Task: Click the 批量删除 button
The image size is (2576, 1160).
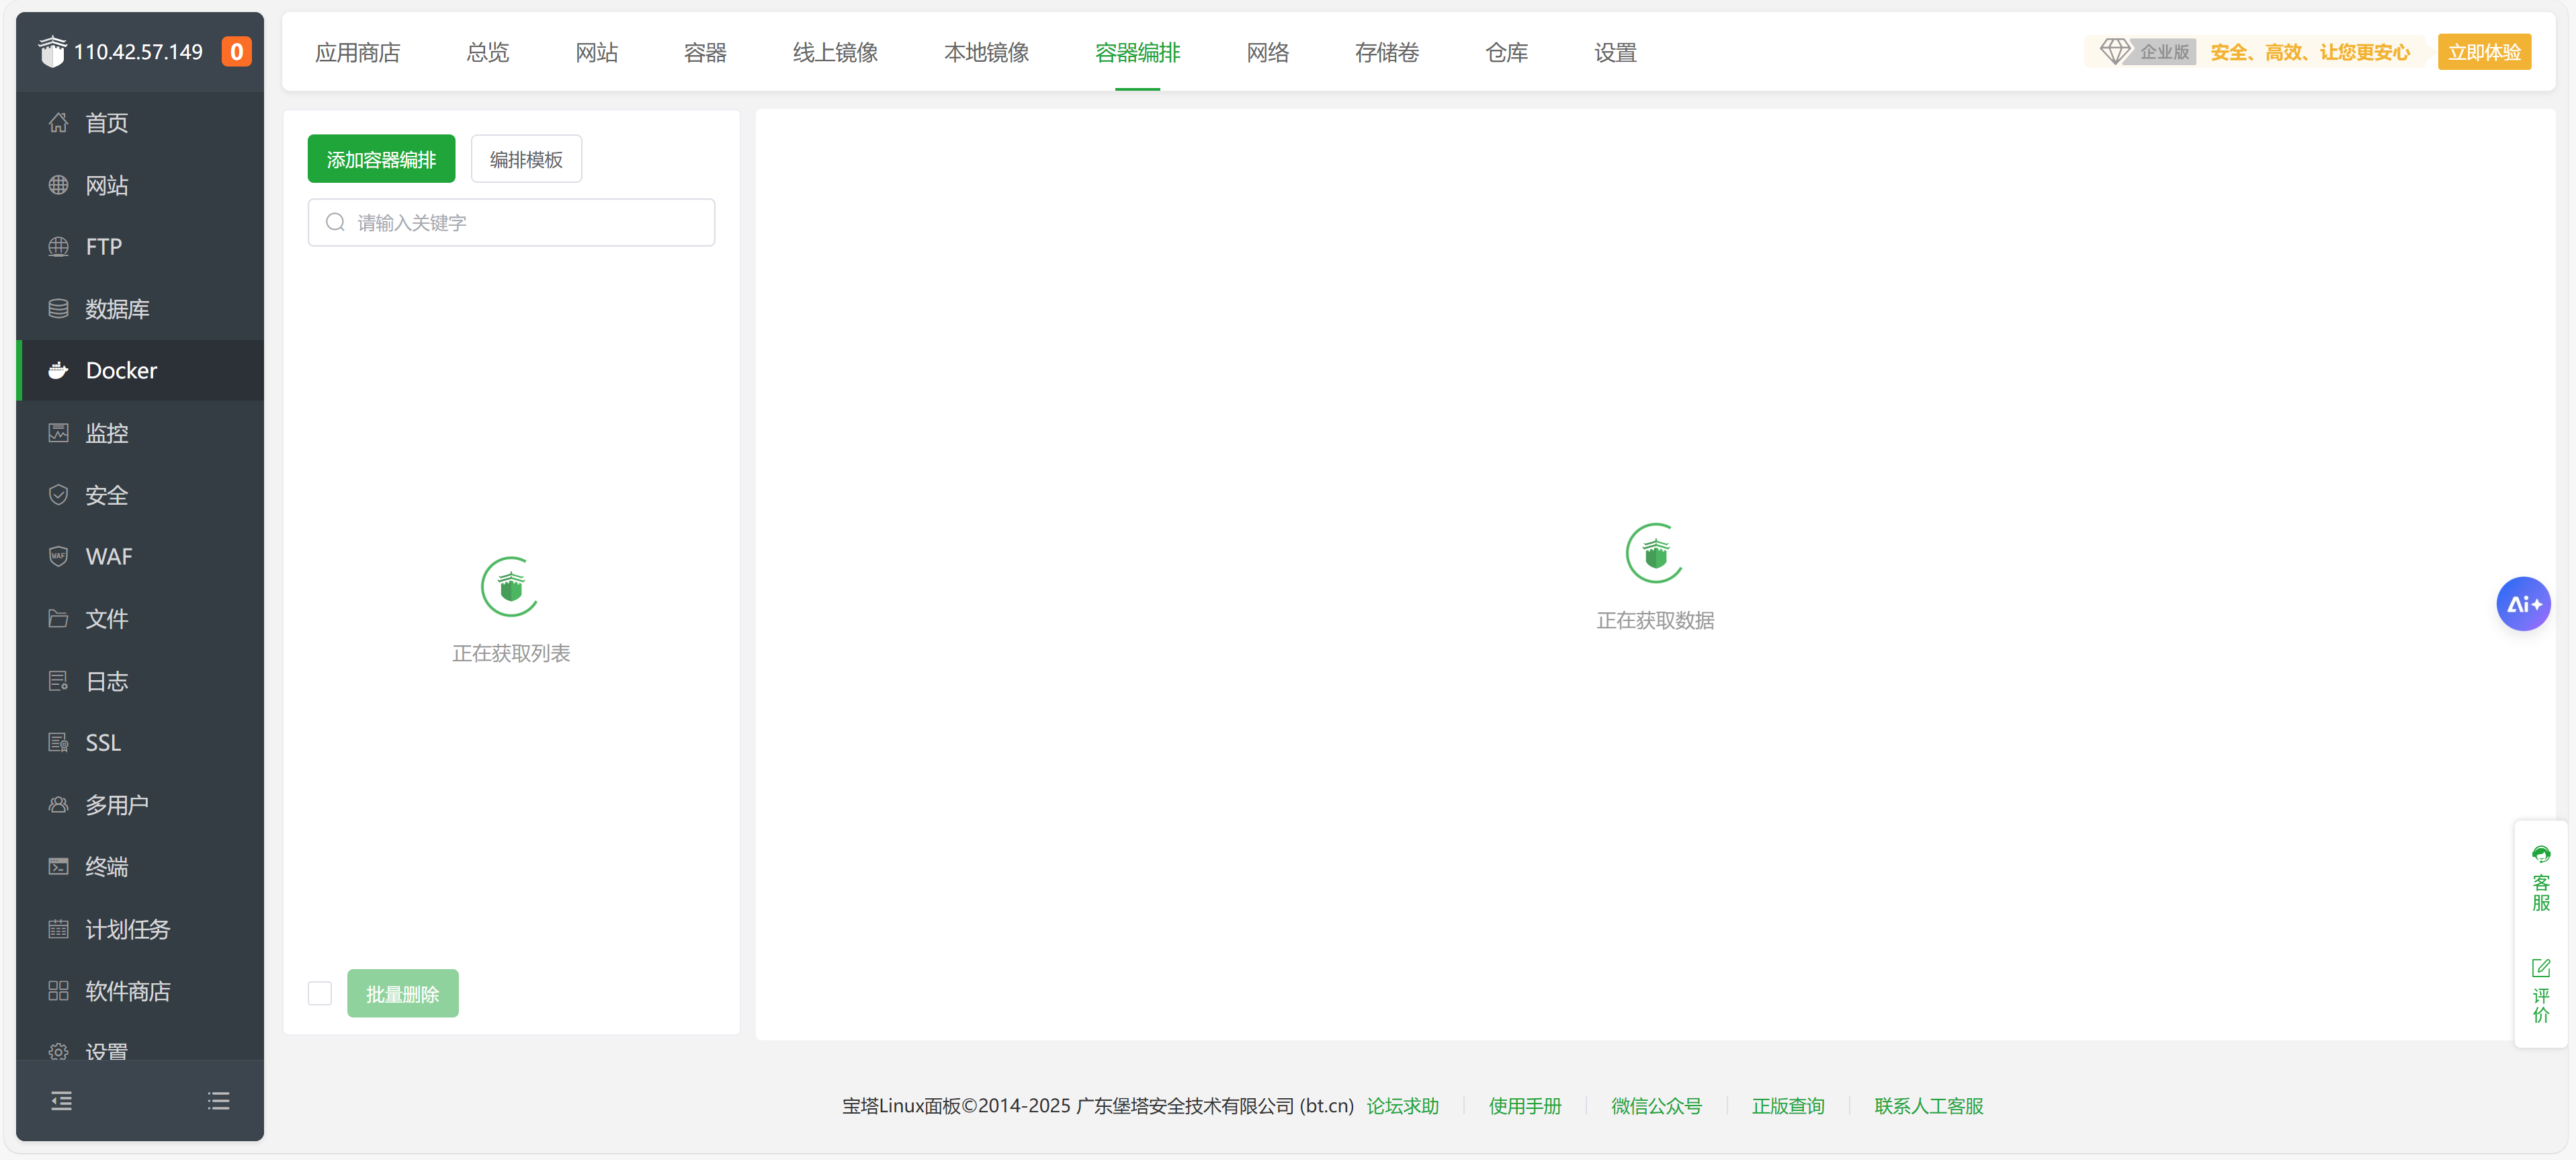Action: (402, 993)
